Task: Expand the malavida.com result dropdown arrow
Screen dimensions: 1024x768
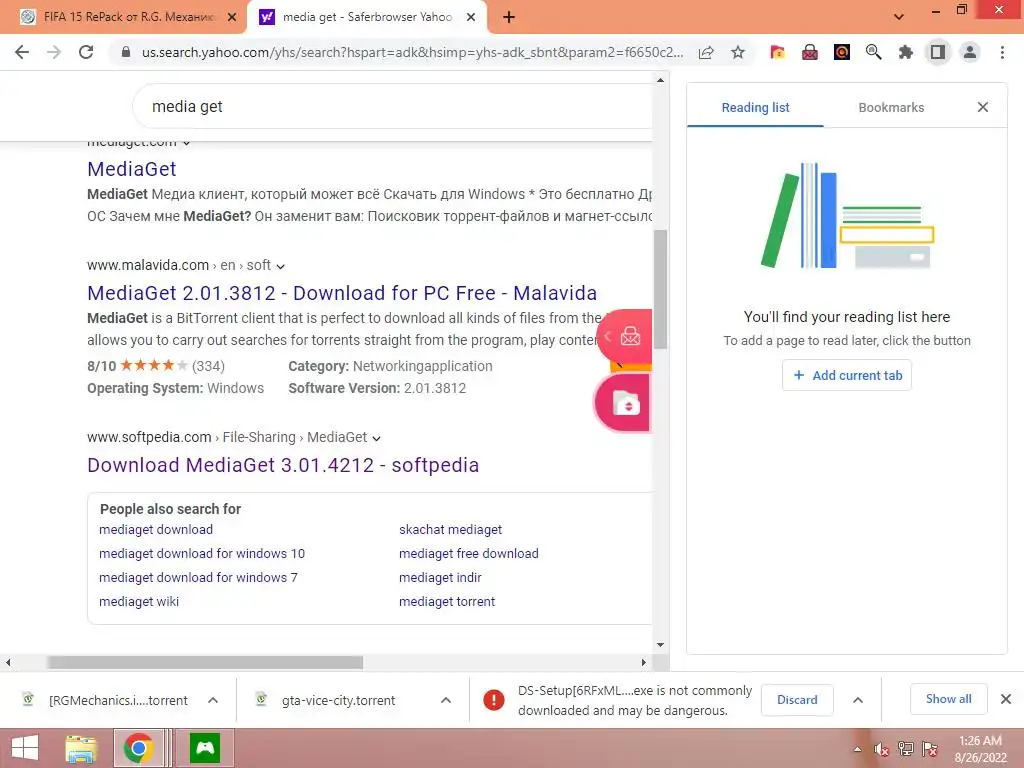Action: coord(281,266)
